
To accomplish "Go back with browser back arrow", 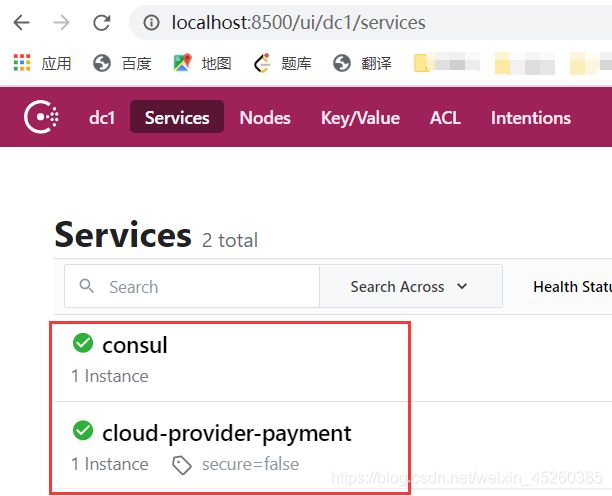I will pos(21,23).
